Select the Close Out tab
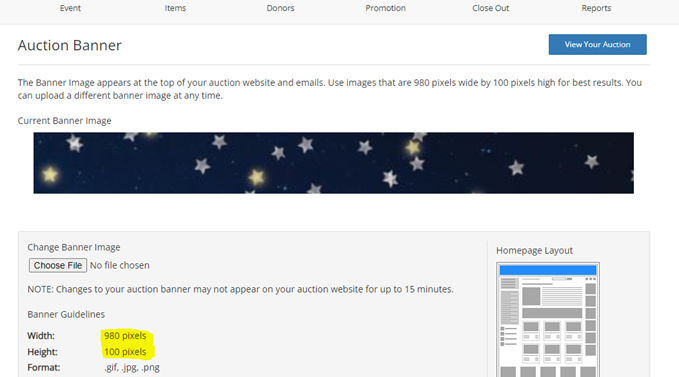The image size is (679, 377). (491, 8)
